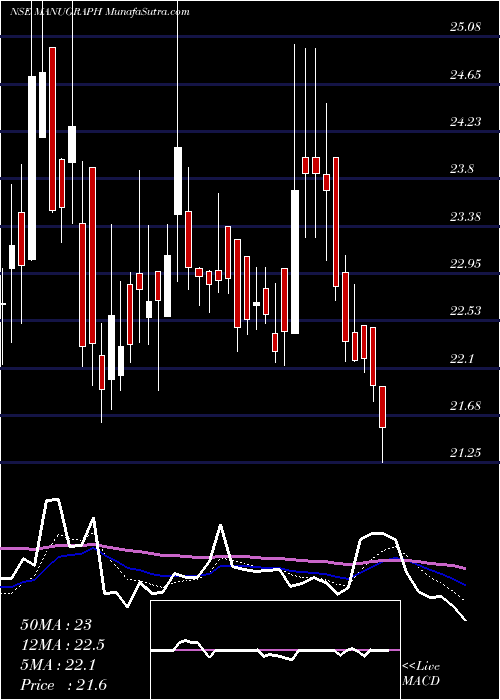Open the MACD inset chart panel
Screen dimensions: 500x700
(x=275, y=650)
